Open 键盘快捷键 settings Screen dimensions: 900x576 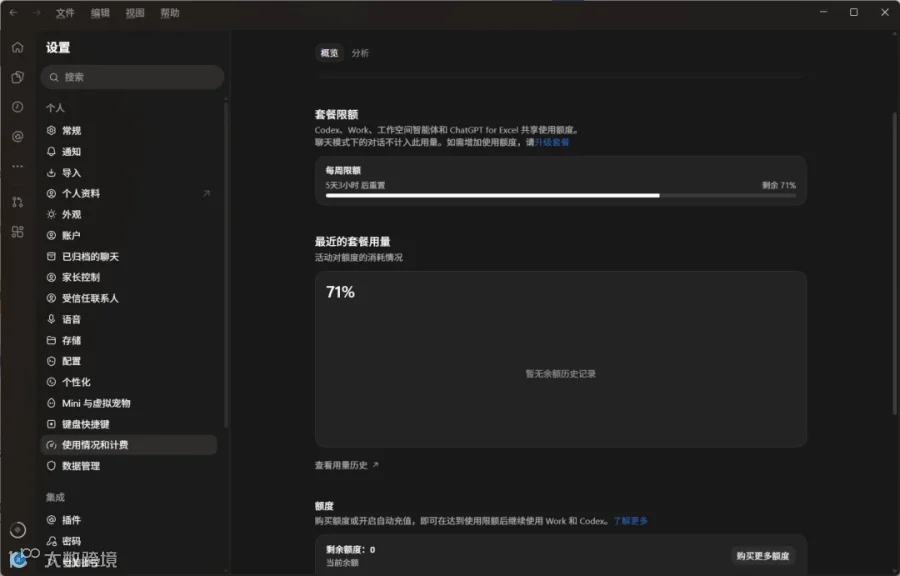point(129,424)
